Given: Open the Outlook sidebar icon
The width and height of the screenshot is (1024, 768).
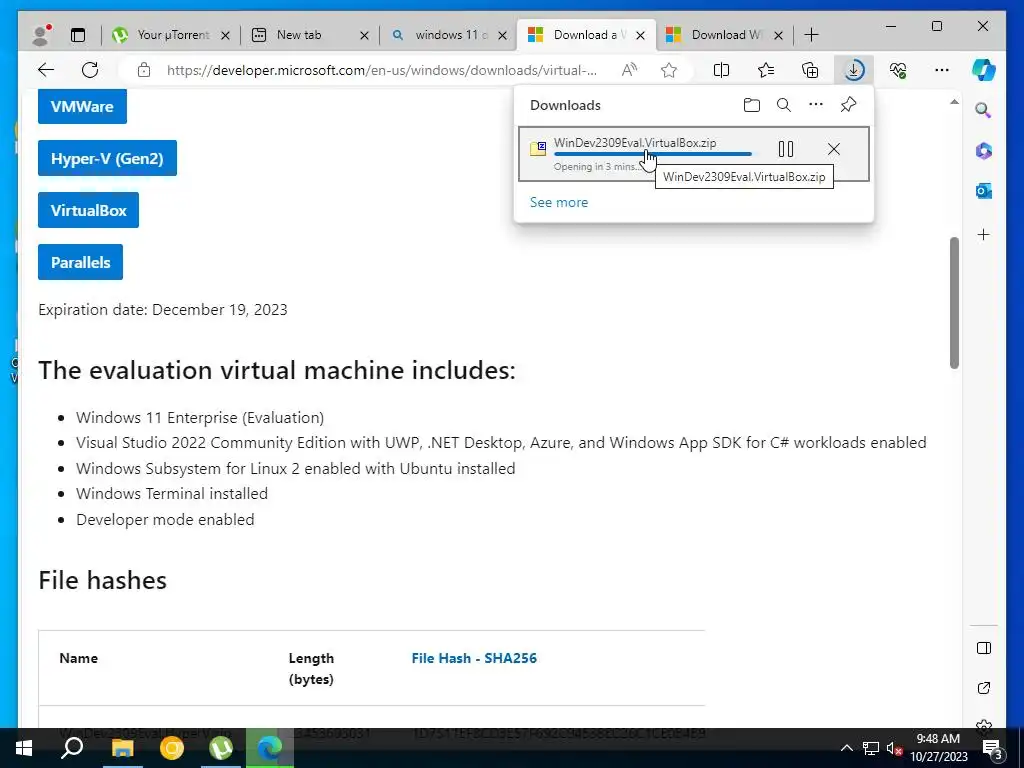Looking at the screenshot, I should tap(984, 191).
